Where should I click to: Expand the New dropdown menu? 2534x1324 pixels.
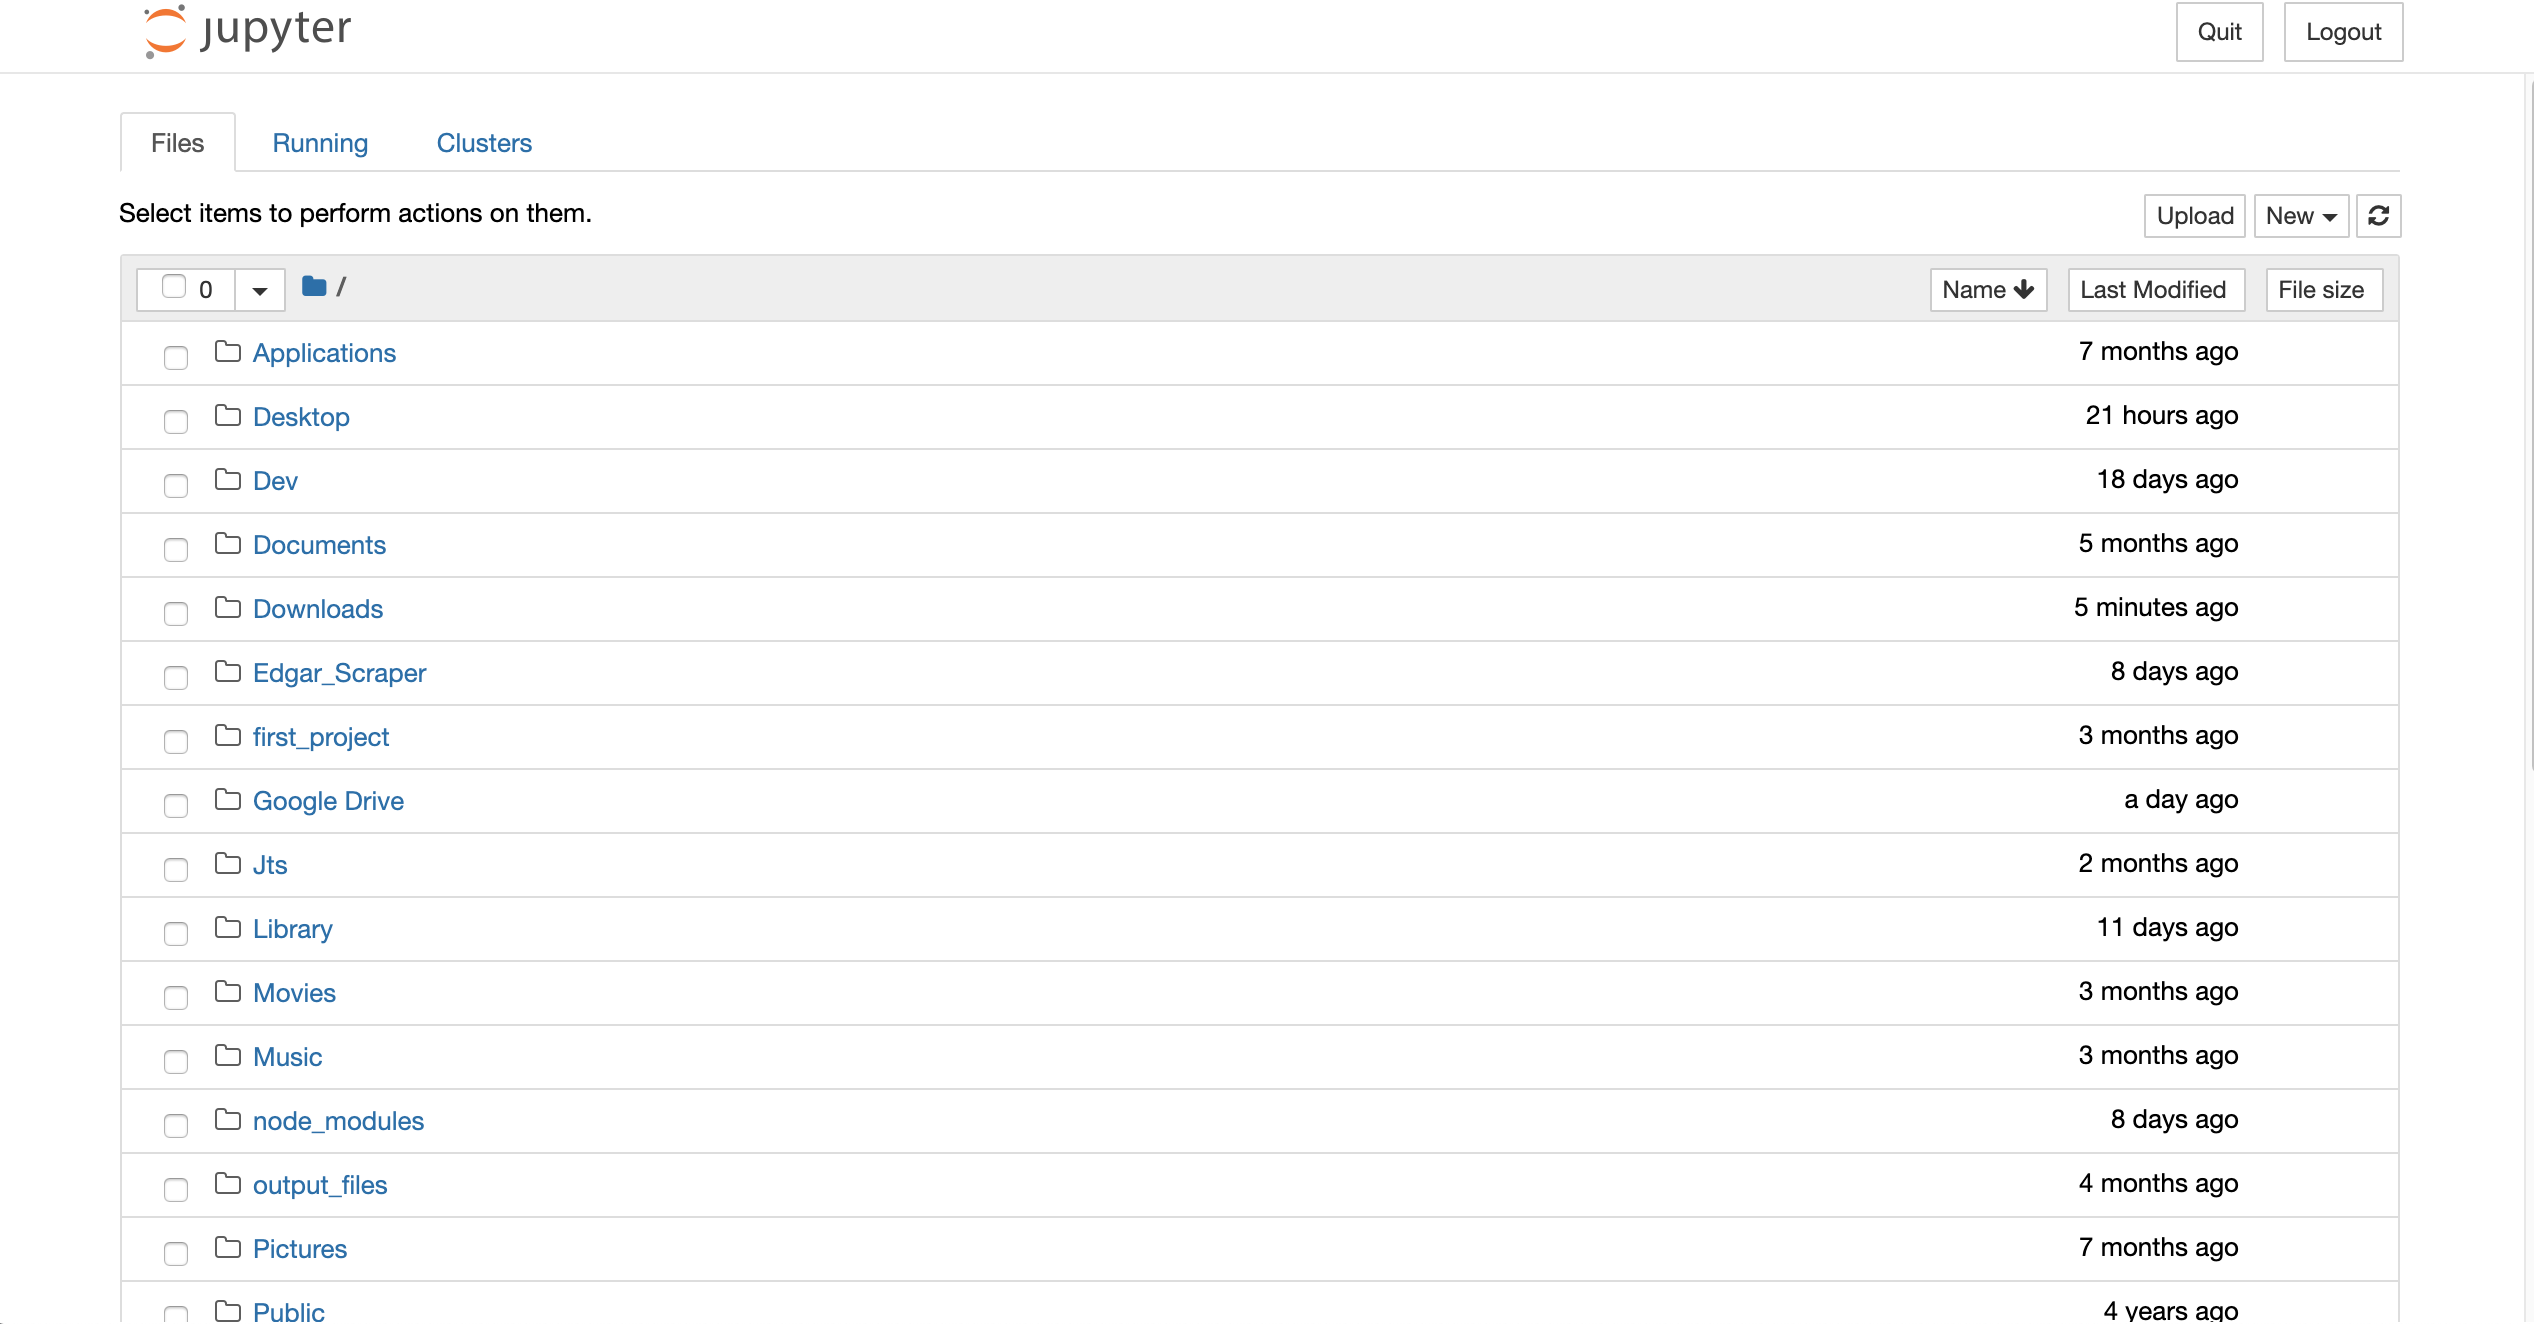coord(2301,215)
